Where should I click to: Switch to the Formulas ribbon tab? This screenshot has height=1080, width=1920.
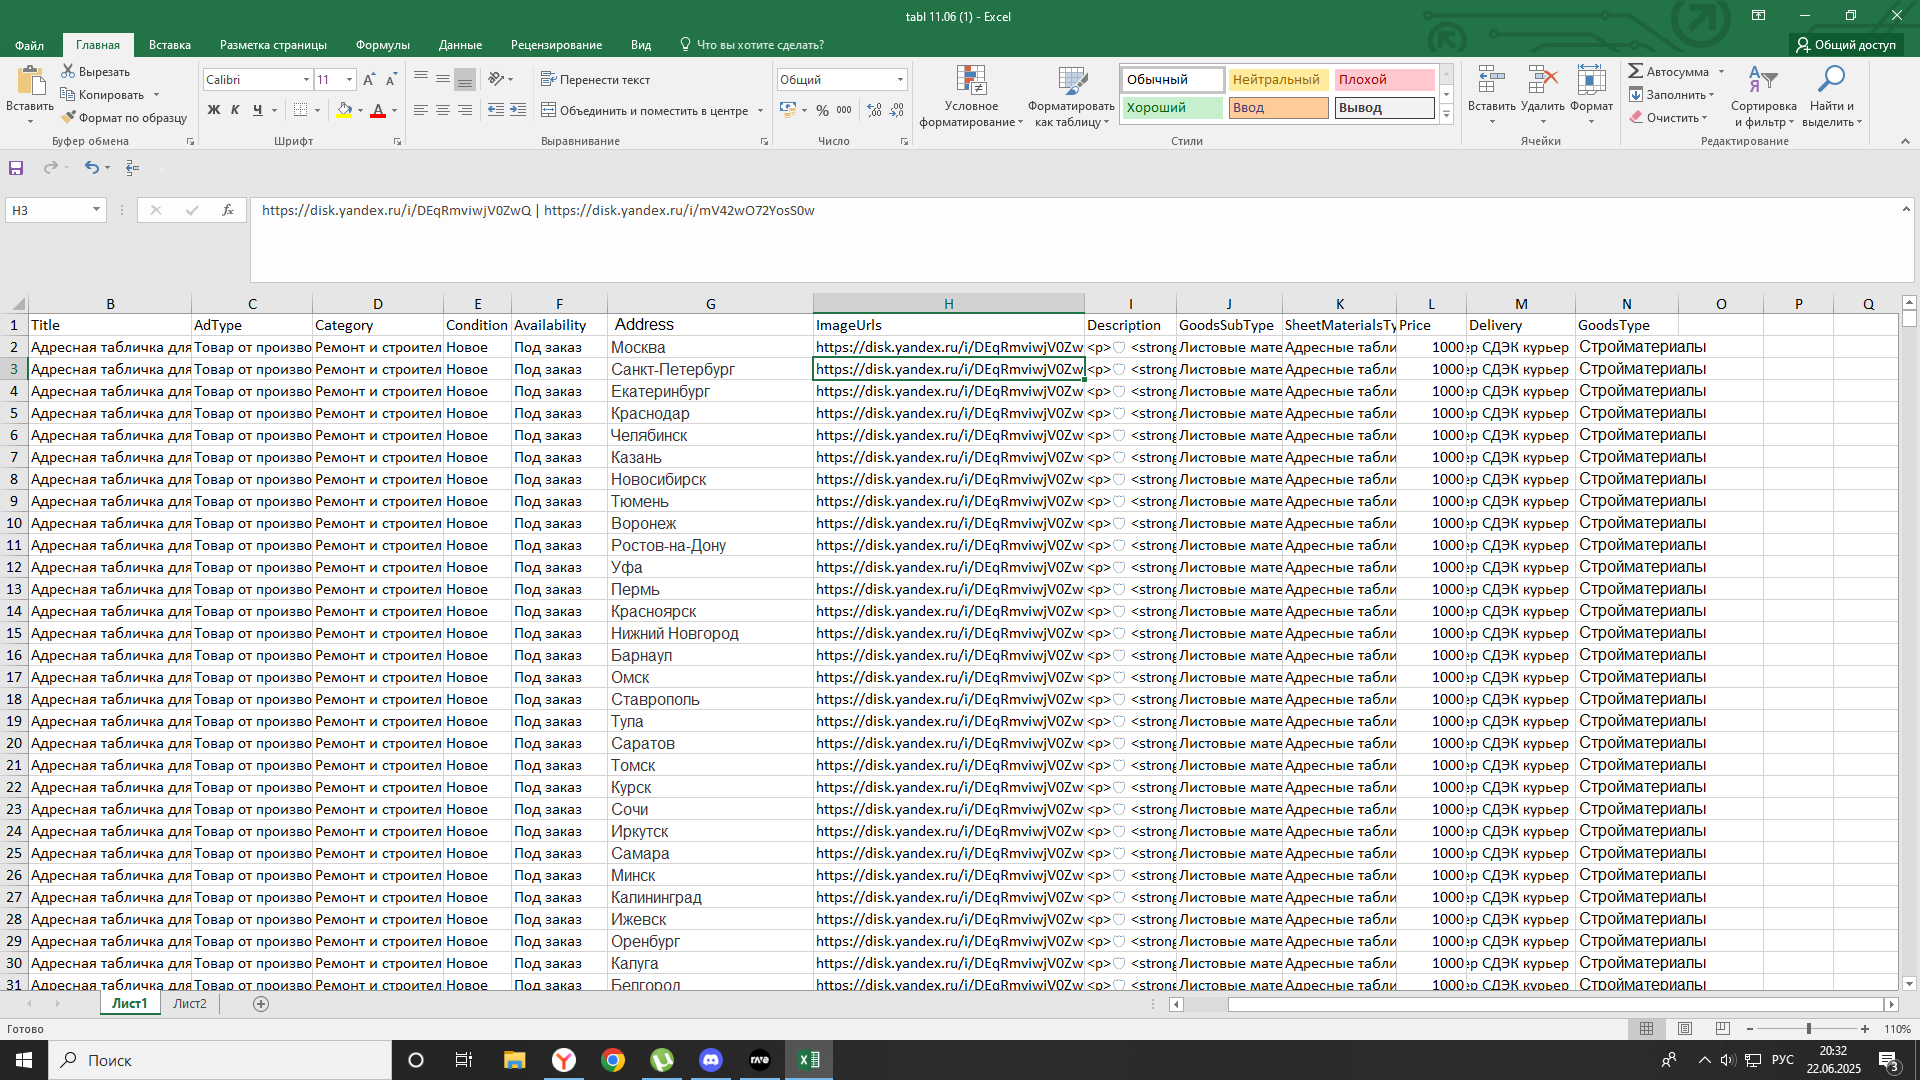click(x=383, y=45)
